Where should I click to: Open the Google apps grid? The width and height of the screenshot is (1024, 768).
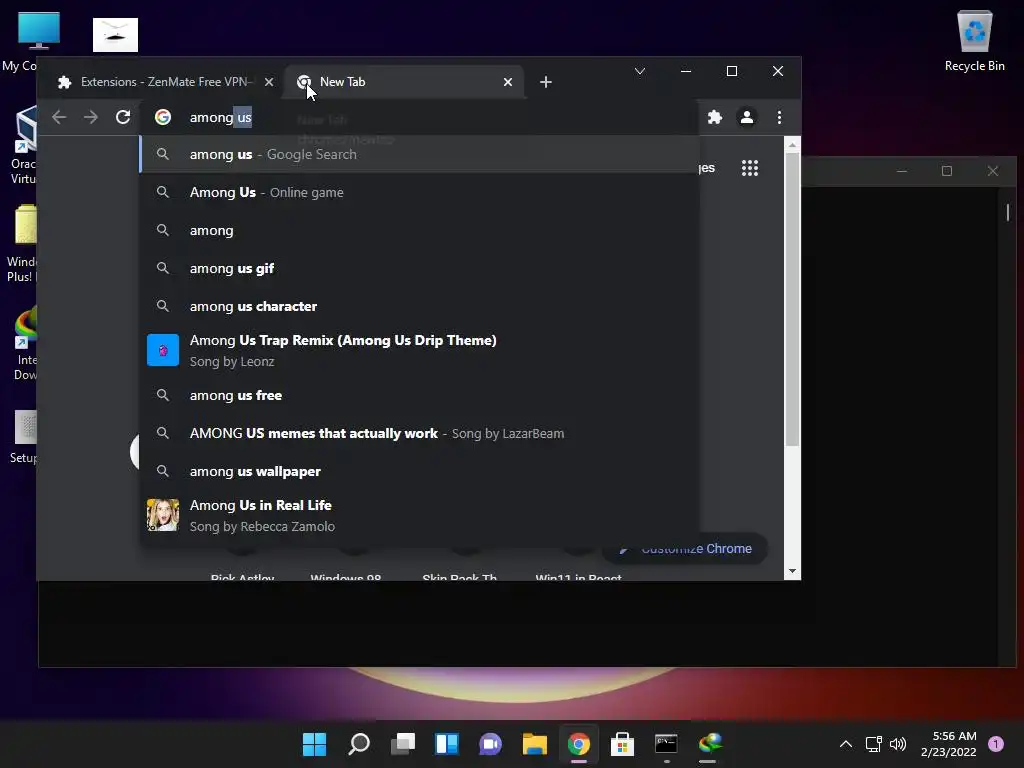tap(750, 168)
